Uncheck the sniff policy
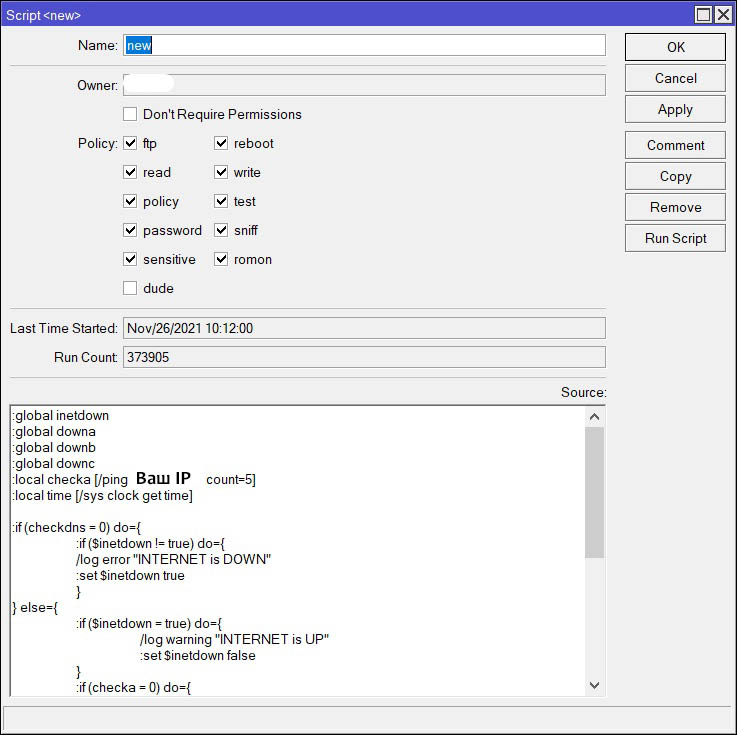This screenshot has width=737, height=735. (221, 230)
